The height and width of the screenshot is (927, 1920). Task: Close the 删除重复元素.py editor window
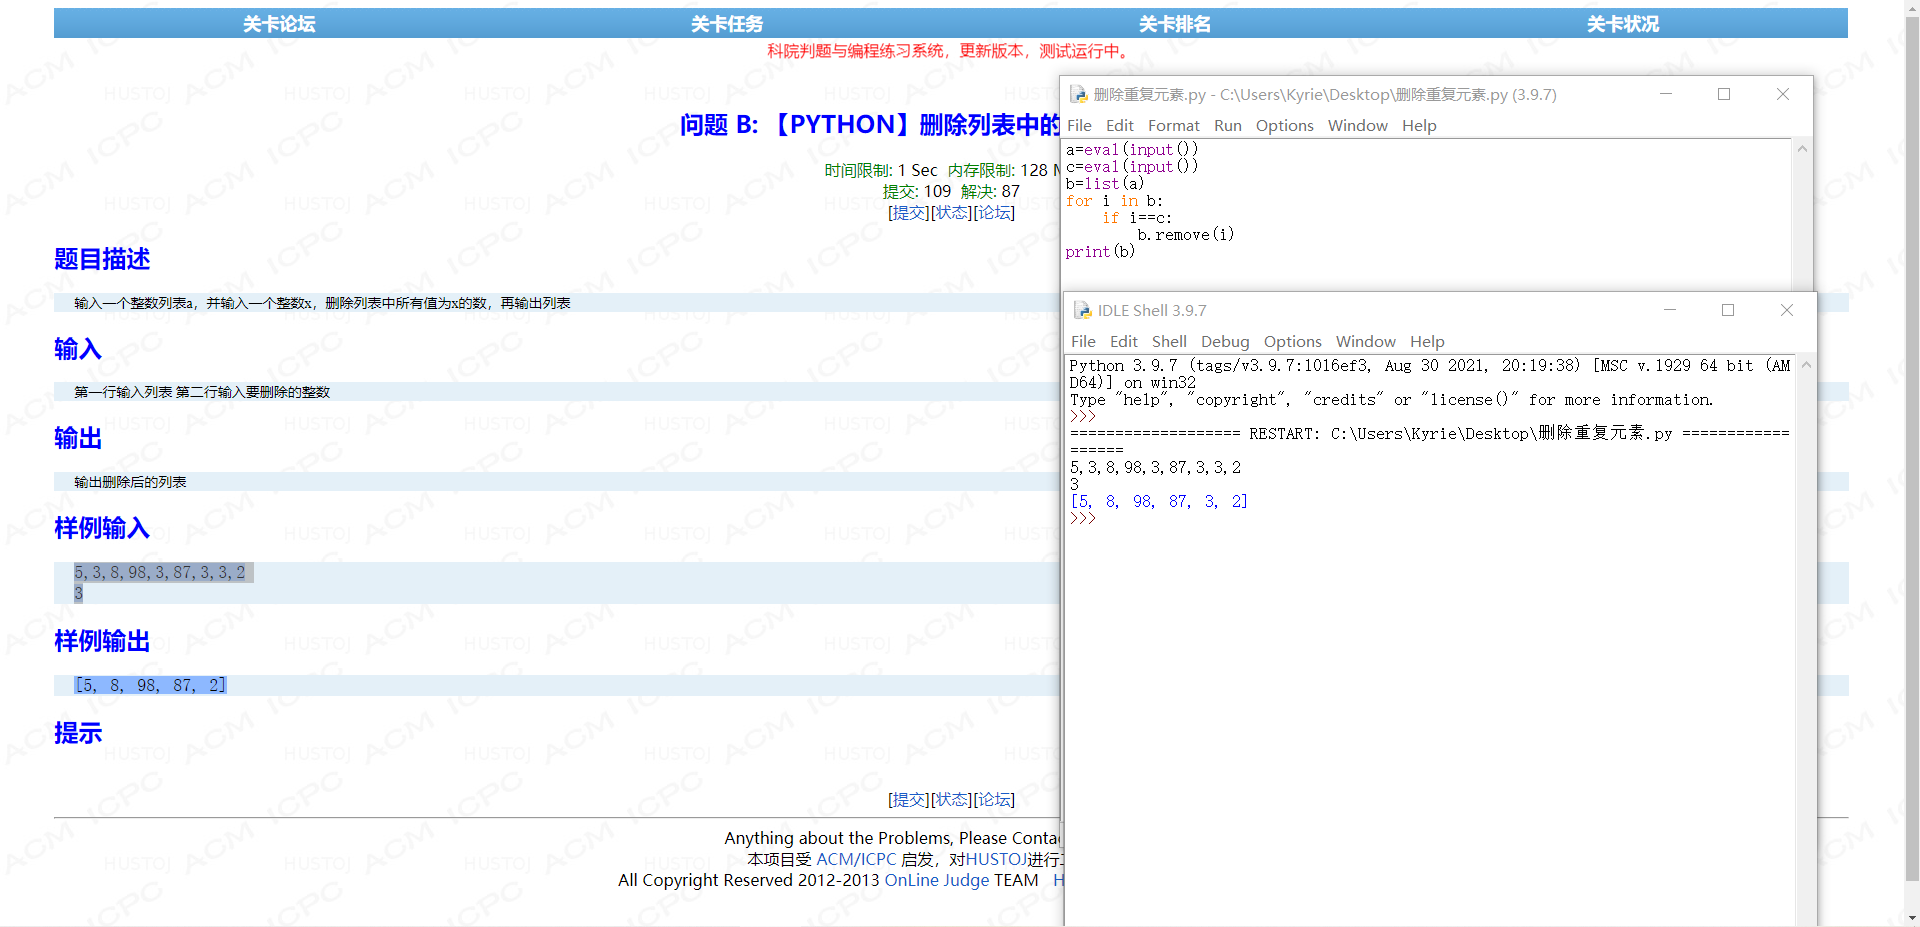click(x=1782, y=94)
